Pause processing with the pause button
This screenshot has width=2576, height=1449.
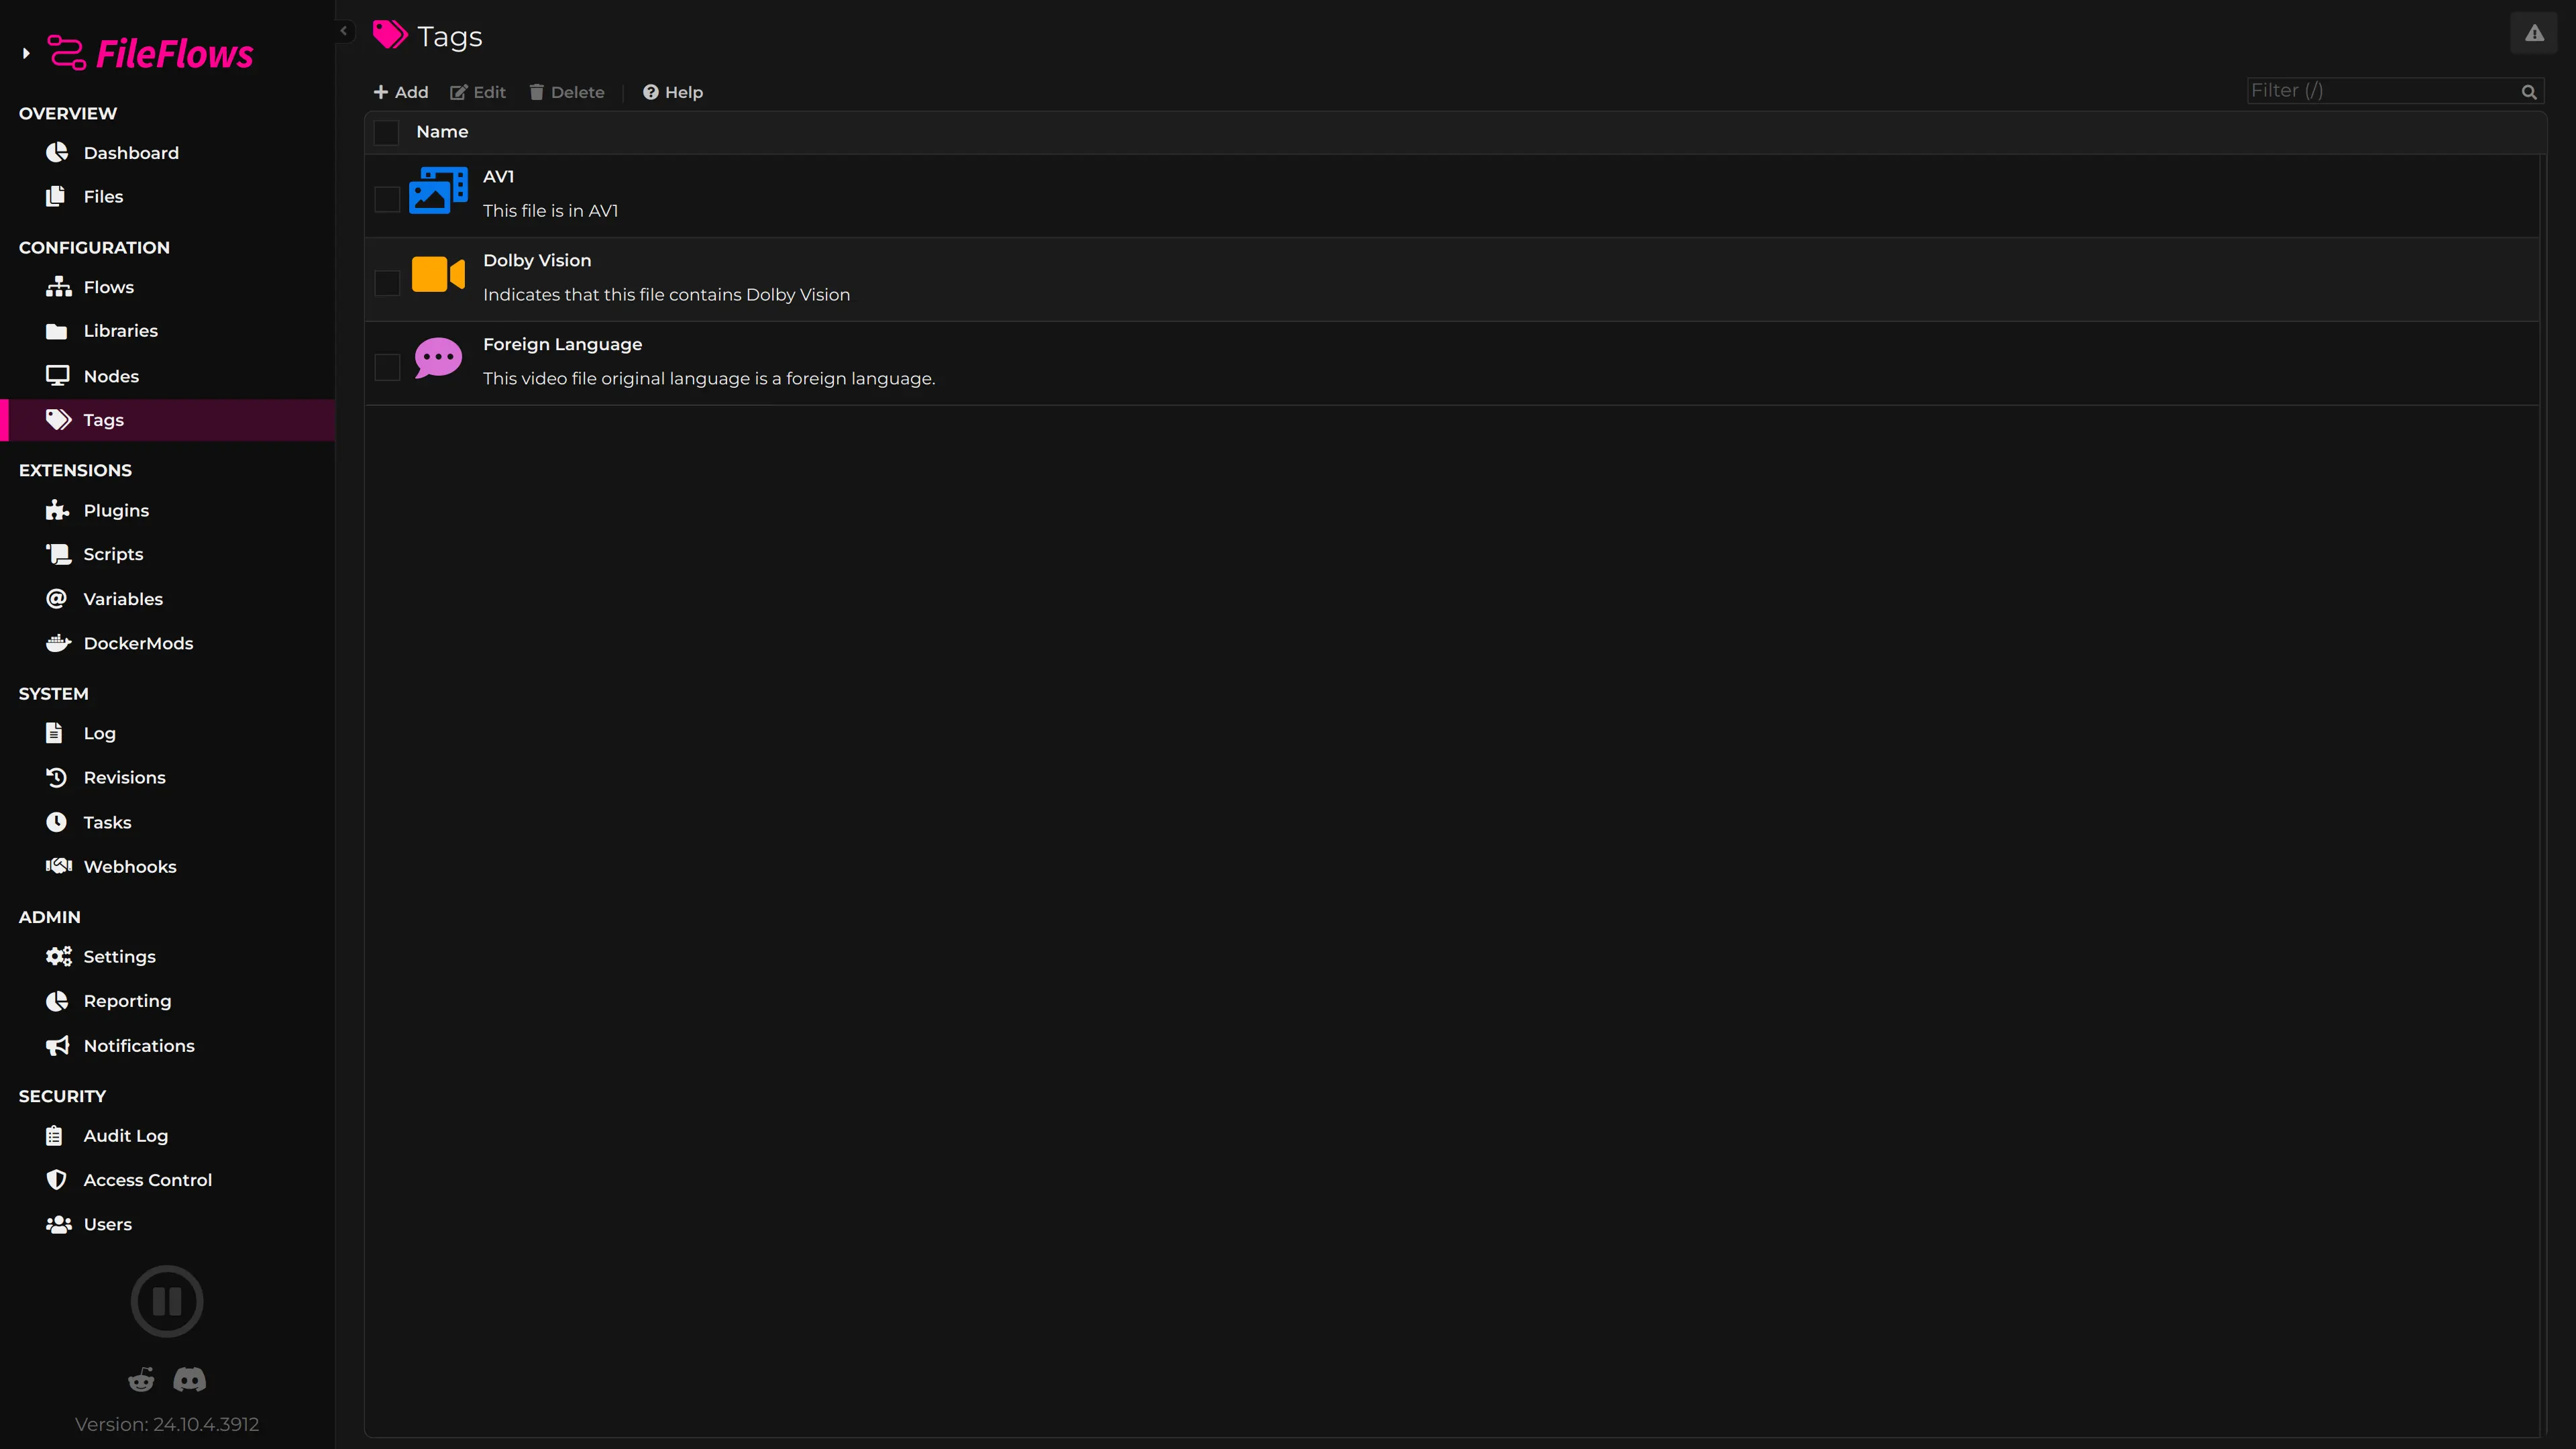[x=167, y=1301]
